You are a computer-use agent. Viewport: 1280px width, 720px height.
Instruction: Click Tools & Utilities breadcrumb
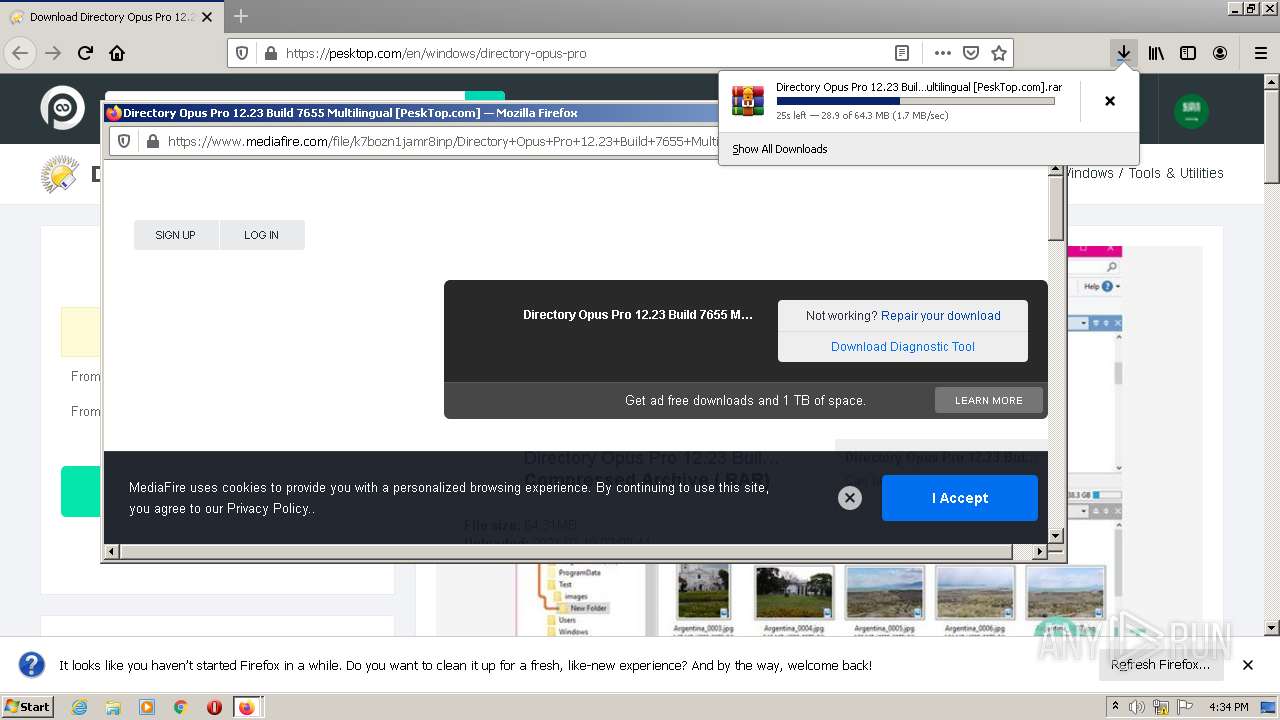coord(1176,173)
